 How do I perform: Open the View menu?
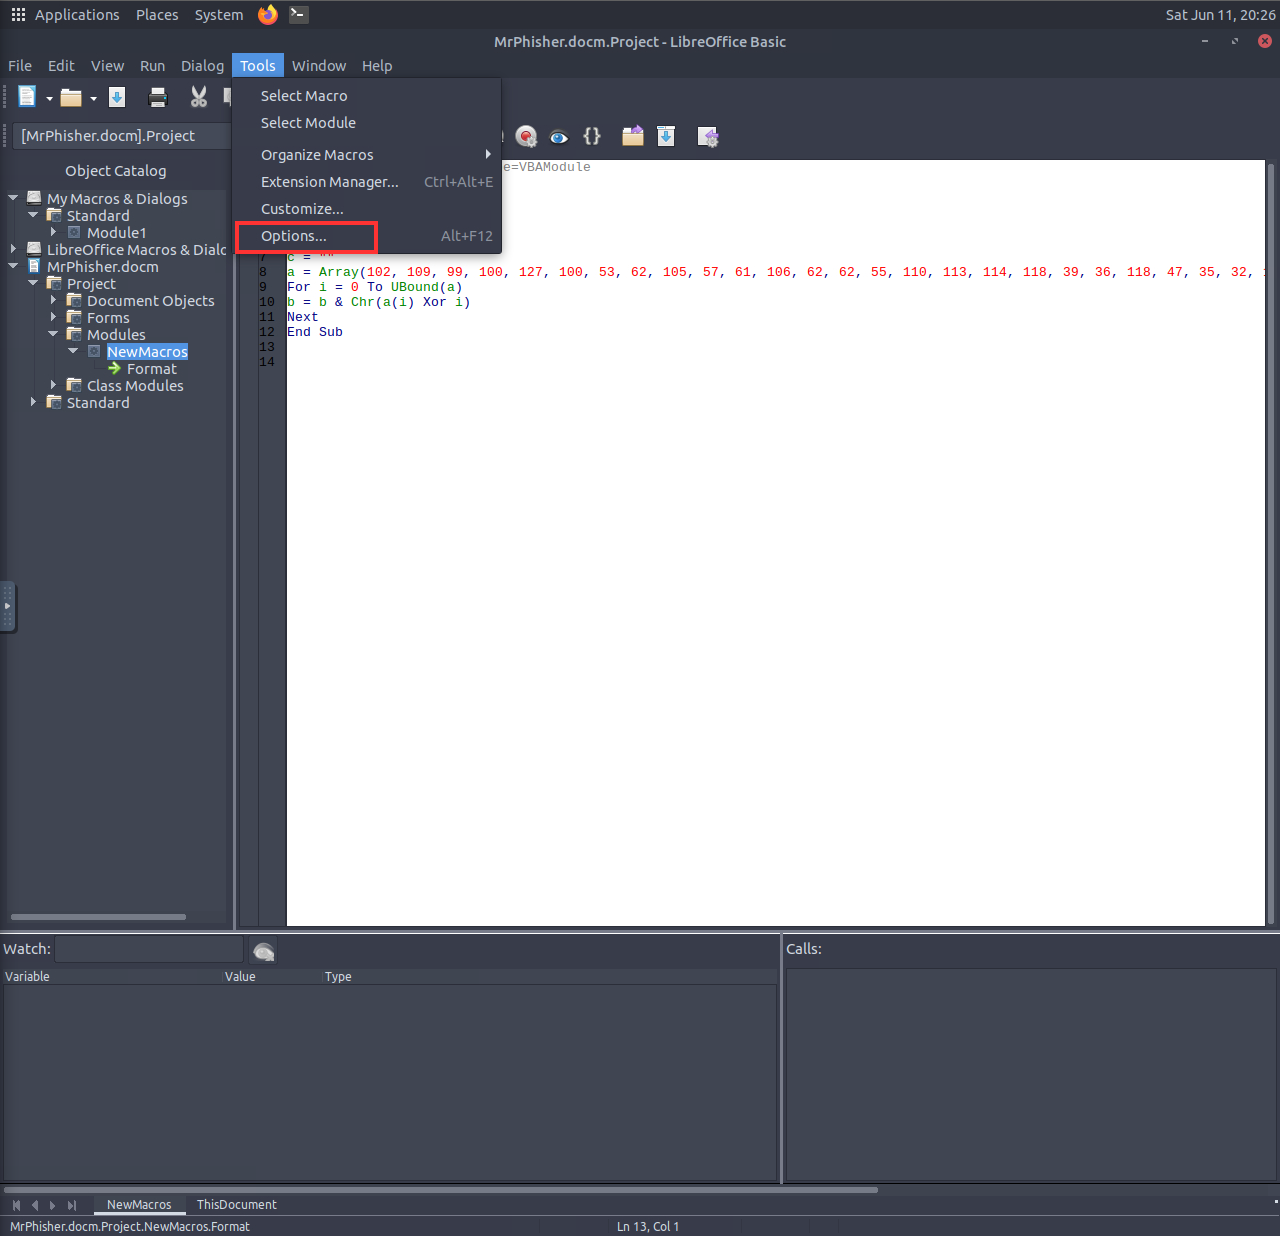click(107, 66)
